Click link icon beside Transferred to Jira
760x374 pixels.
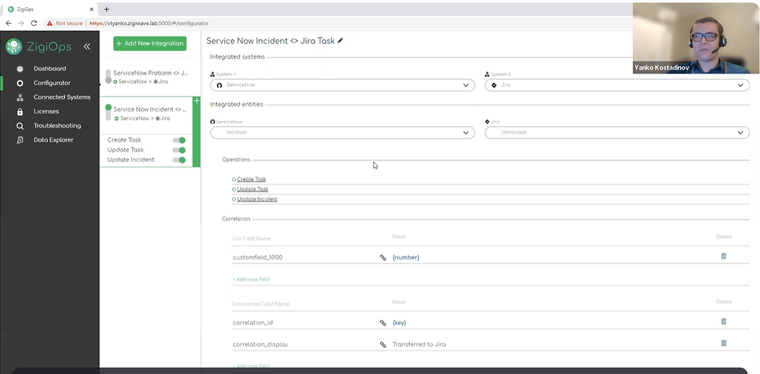[383, 344]
